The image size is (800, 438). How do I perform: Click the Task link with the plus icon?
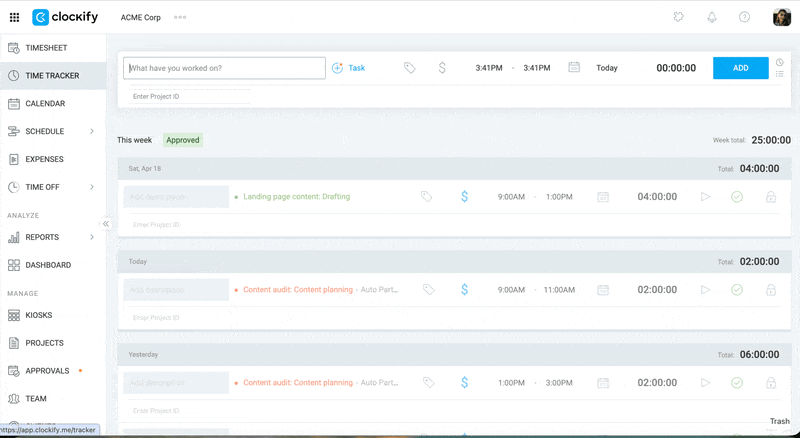pyautogui.click(x=349, y=68)
